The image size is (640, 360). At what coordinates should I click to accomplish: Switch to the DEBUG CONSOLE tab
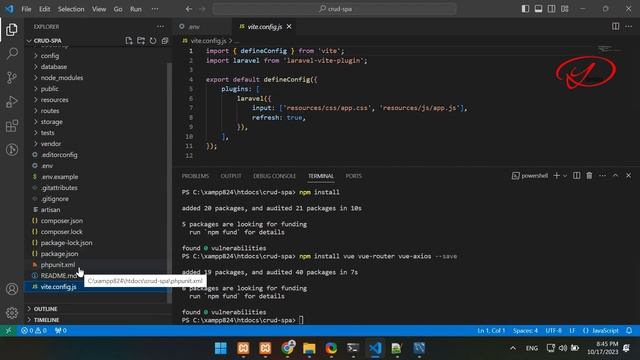[x=274, y=176]
